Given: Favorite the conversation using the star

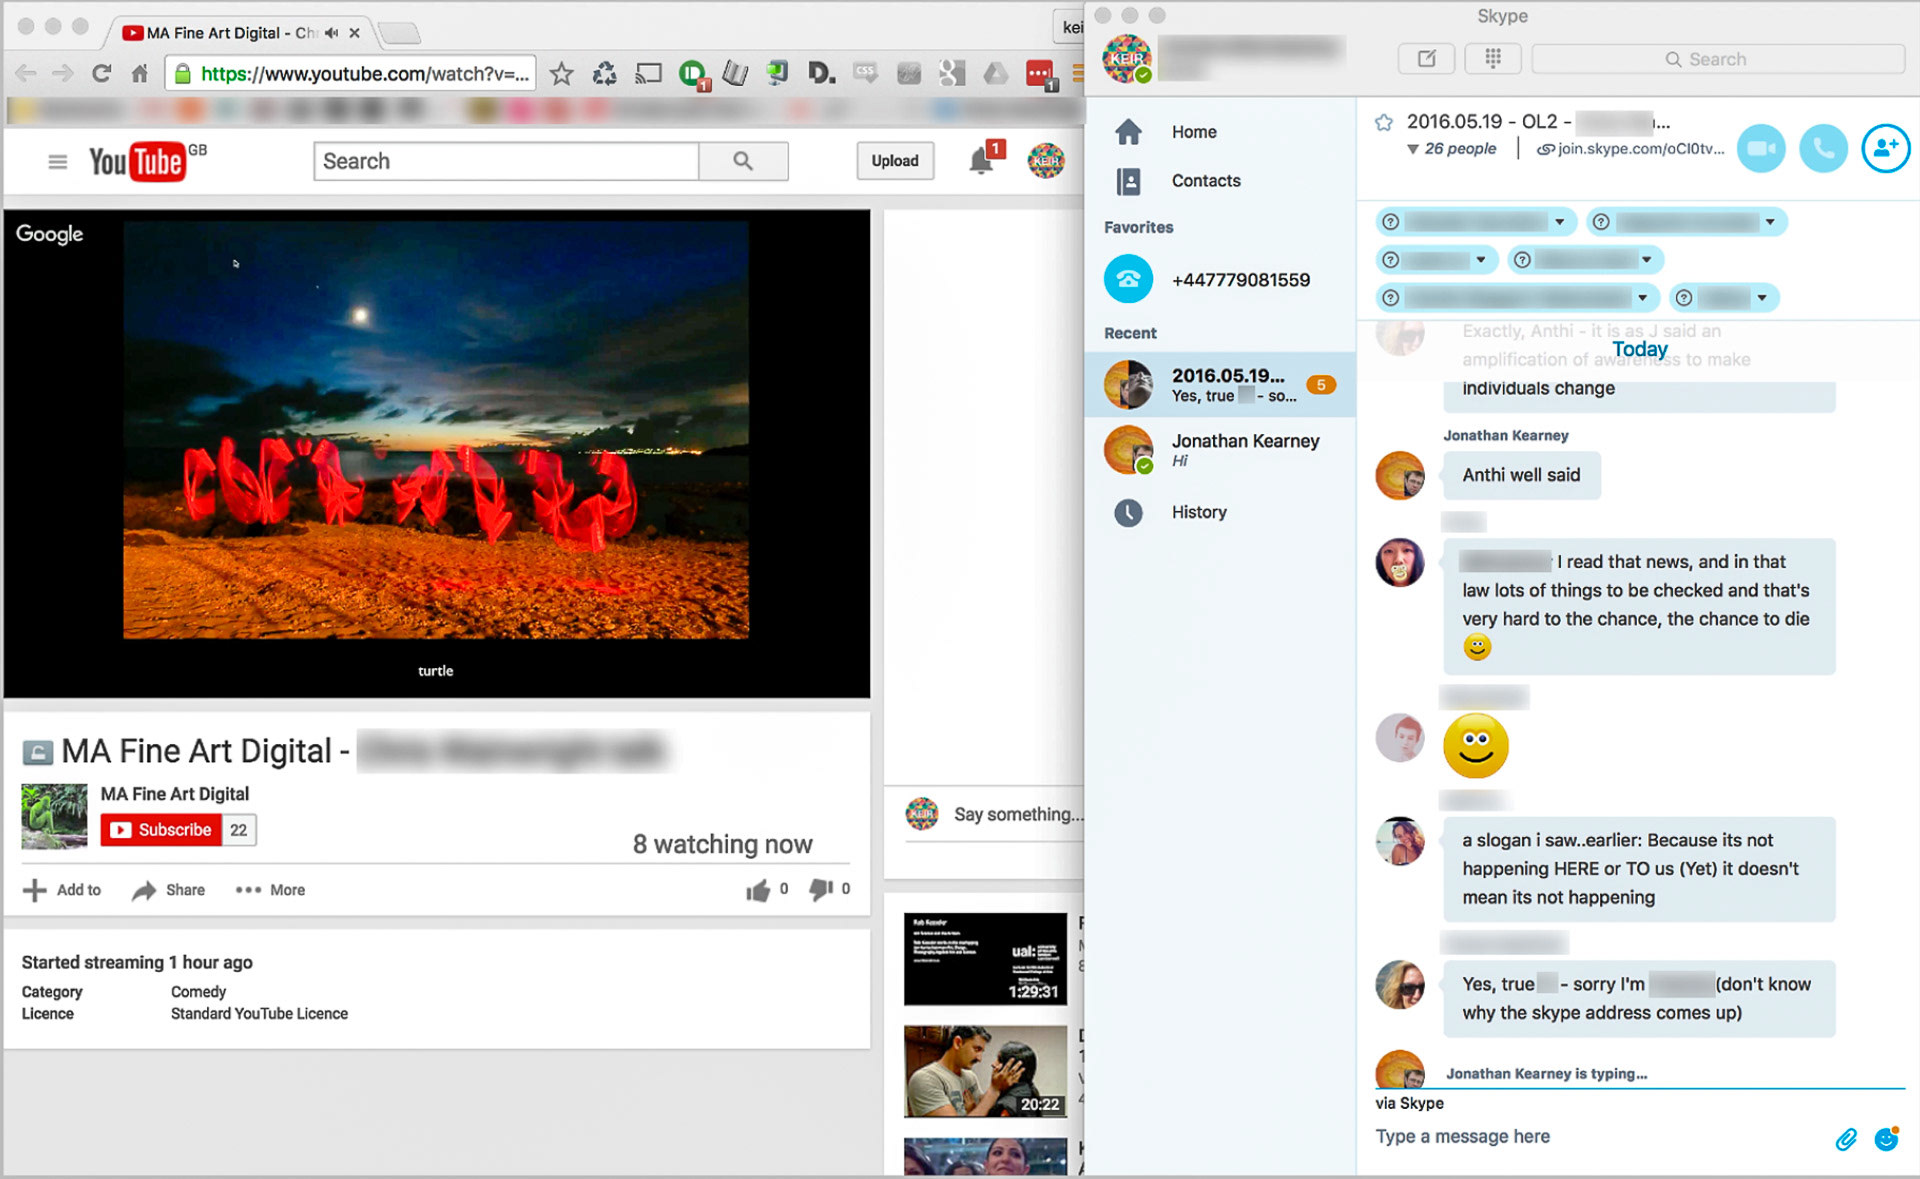Looking at the screenshot, I should tap(1384, 122).
